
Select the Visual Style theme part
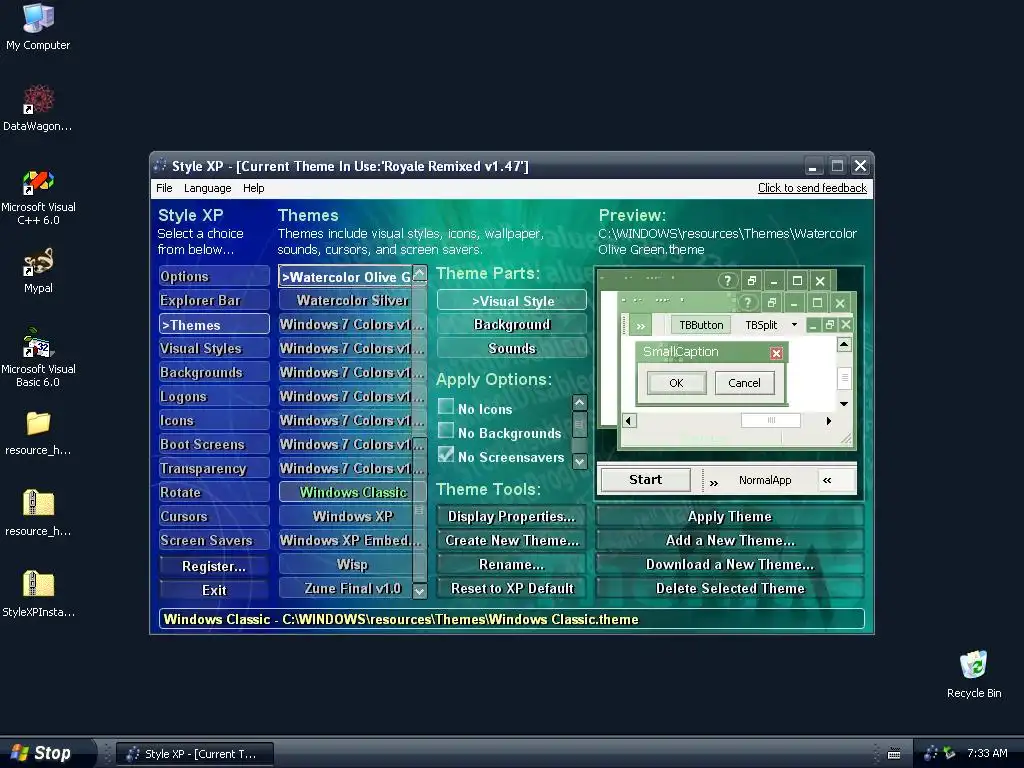click(512, 301)
